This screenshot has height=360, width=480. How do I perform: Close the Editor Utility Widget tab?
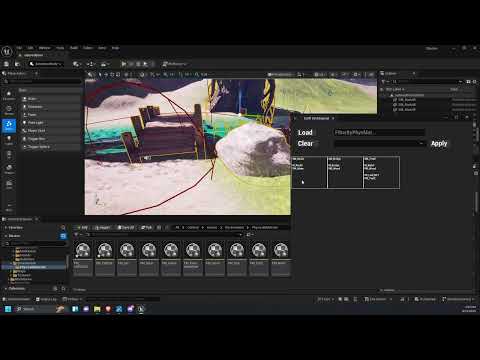click(x=333, y=118)
